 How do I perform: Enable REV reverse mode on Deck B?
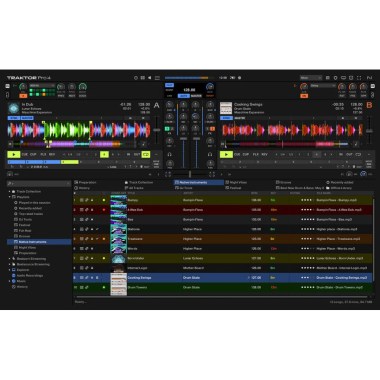pyautogui.click(x=265, y=155)
